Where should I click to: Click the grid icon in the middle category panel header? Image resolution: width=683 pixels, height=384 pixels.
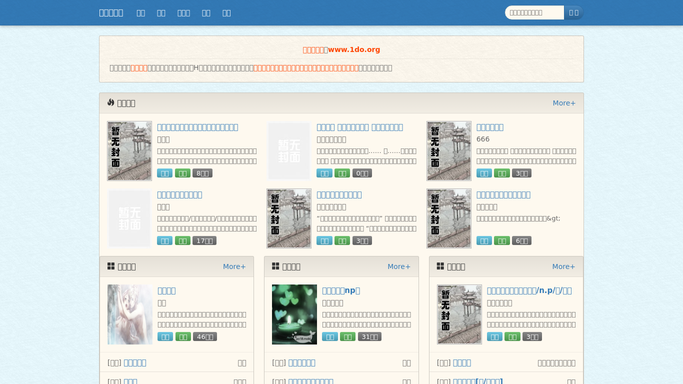coord(276,266)
